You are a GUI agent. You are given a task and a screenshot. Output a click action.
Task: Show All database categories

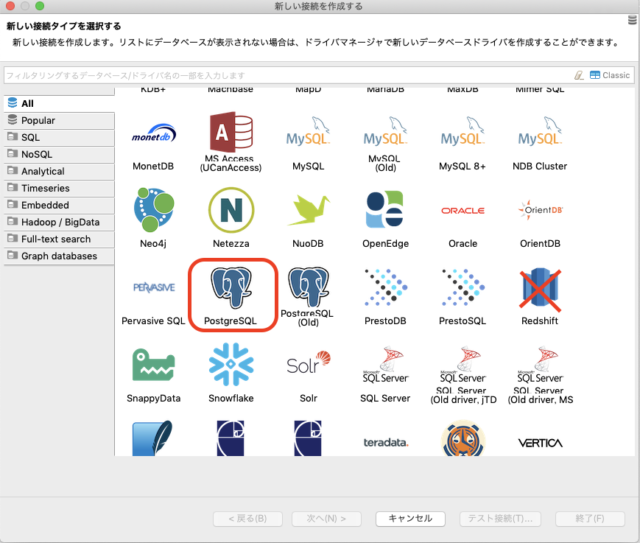pos(59,104)
